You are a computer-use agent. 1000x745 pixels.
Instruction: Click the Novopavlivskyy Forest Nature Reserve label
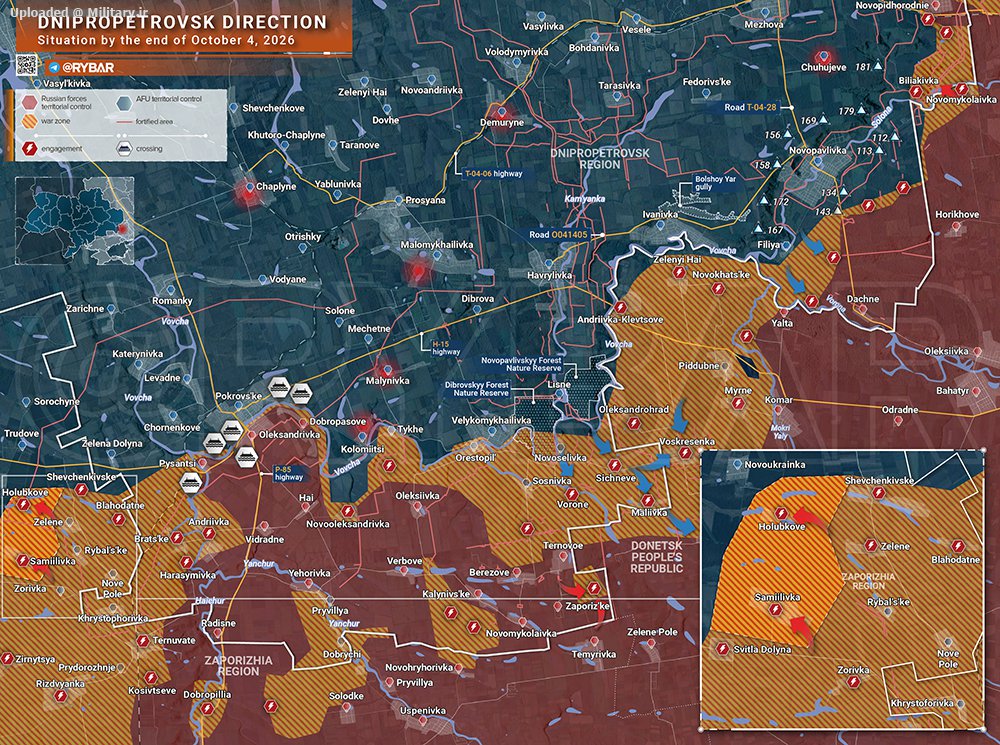(522, 364)
